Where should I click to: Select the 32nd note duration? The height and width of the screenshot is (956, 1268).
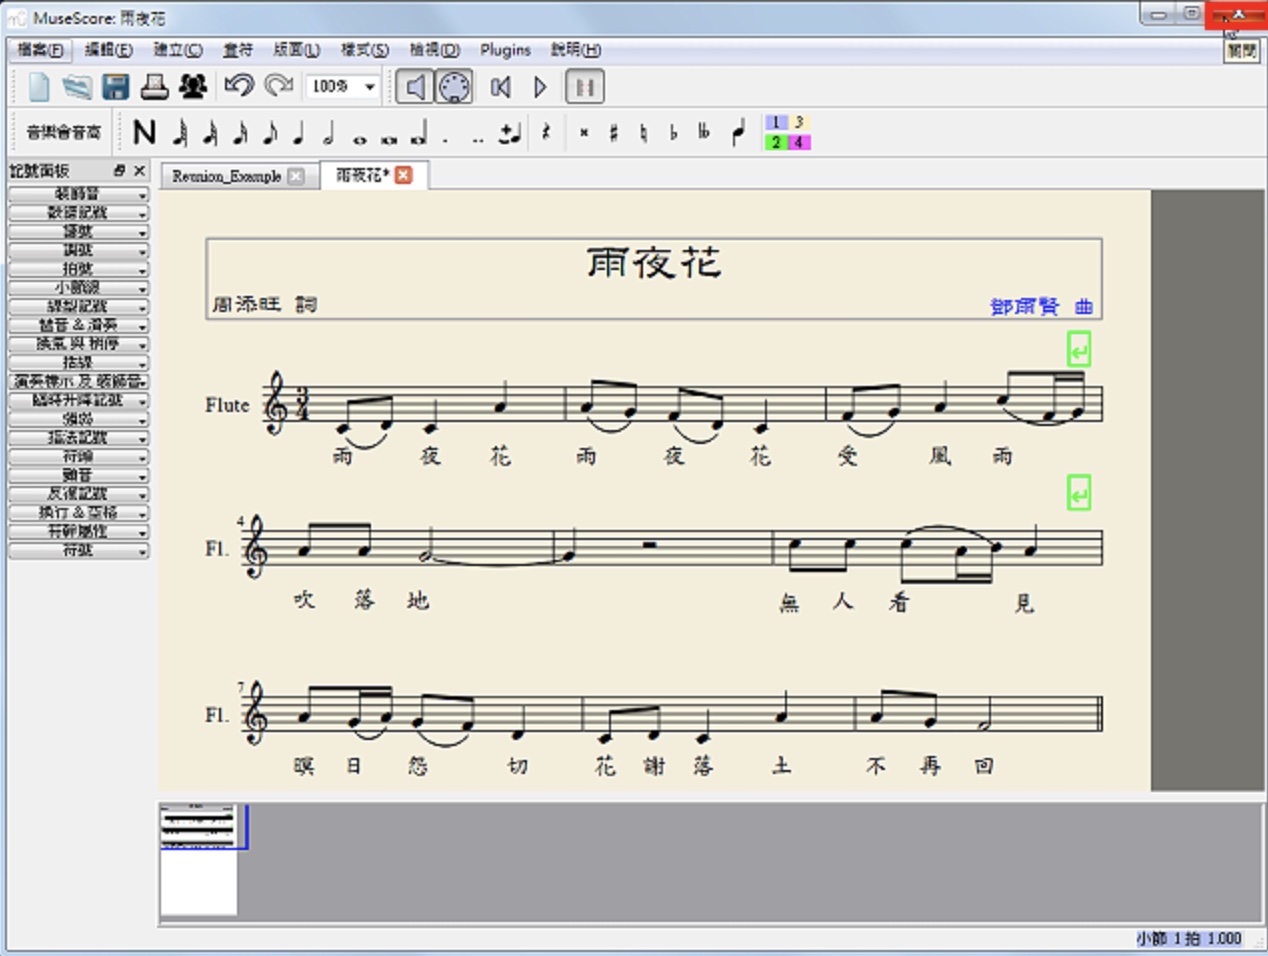210,132
